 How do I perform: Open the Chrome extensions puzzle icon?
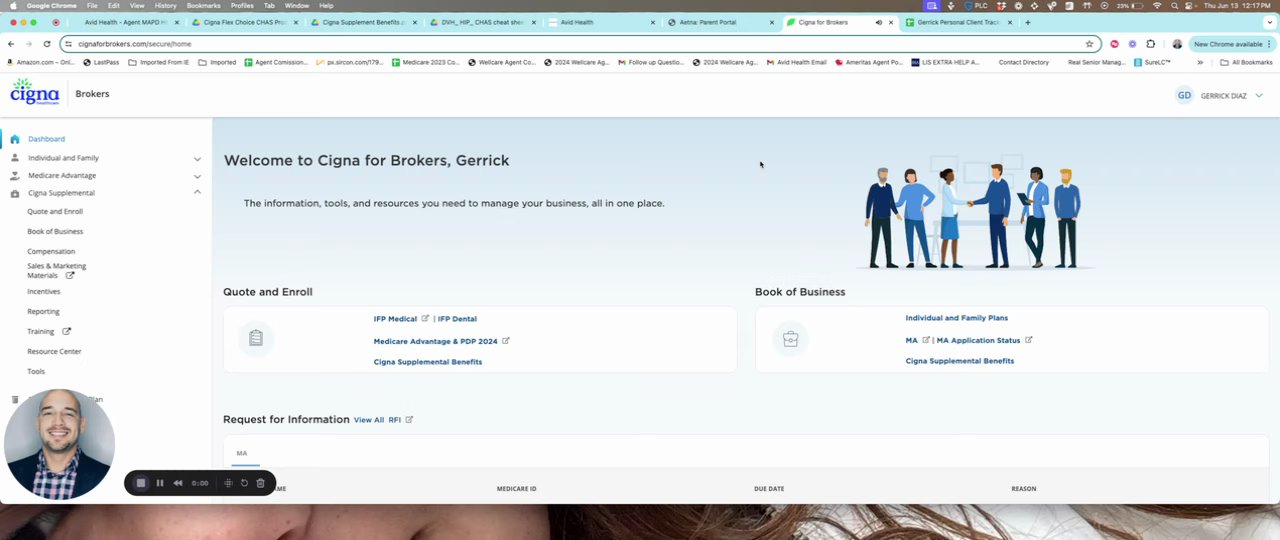pyautogui.click(x=1150, y=44)
